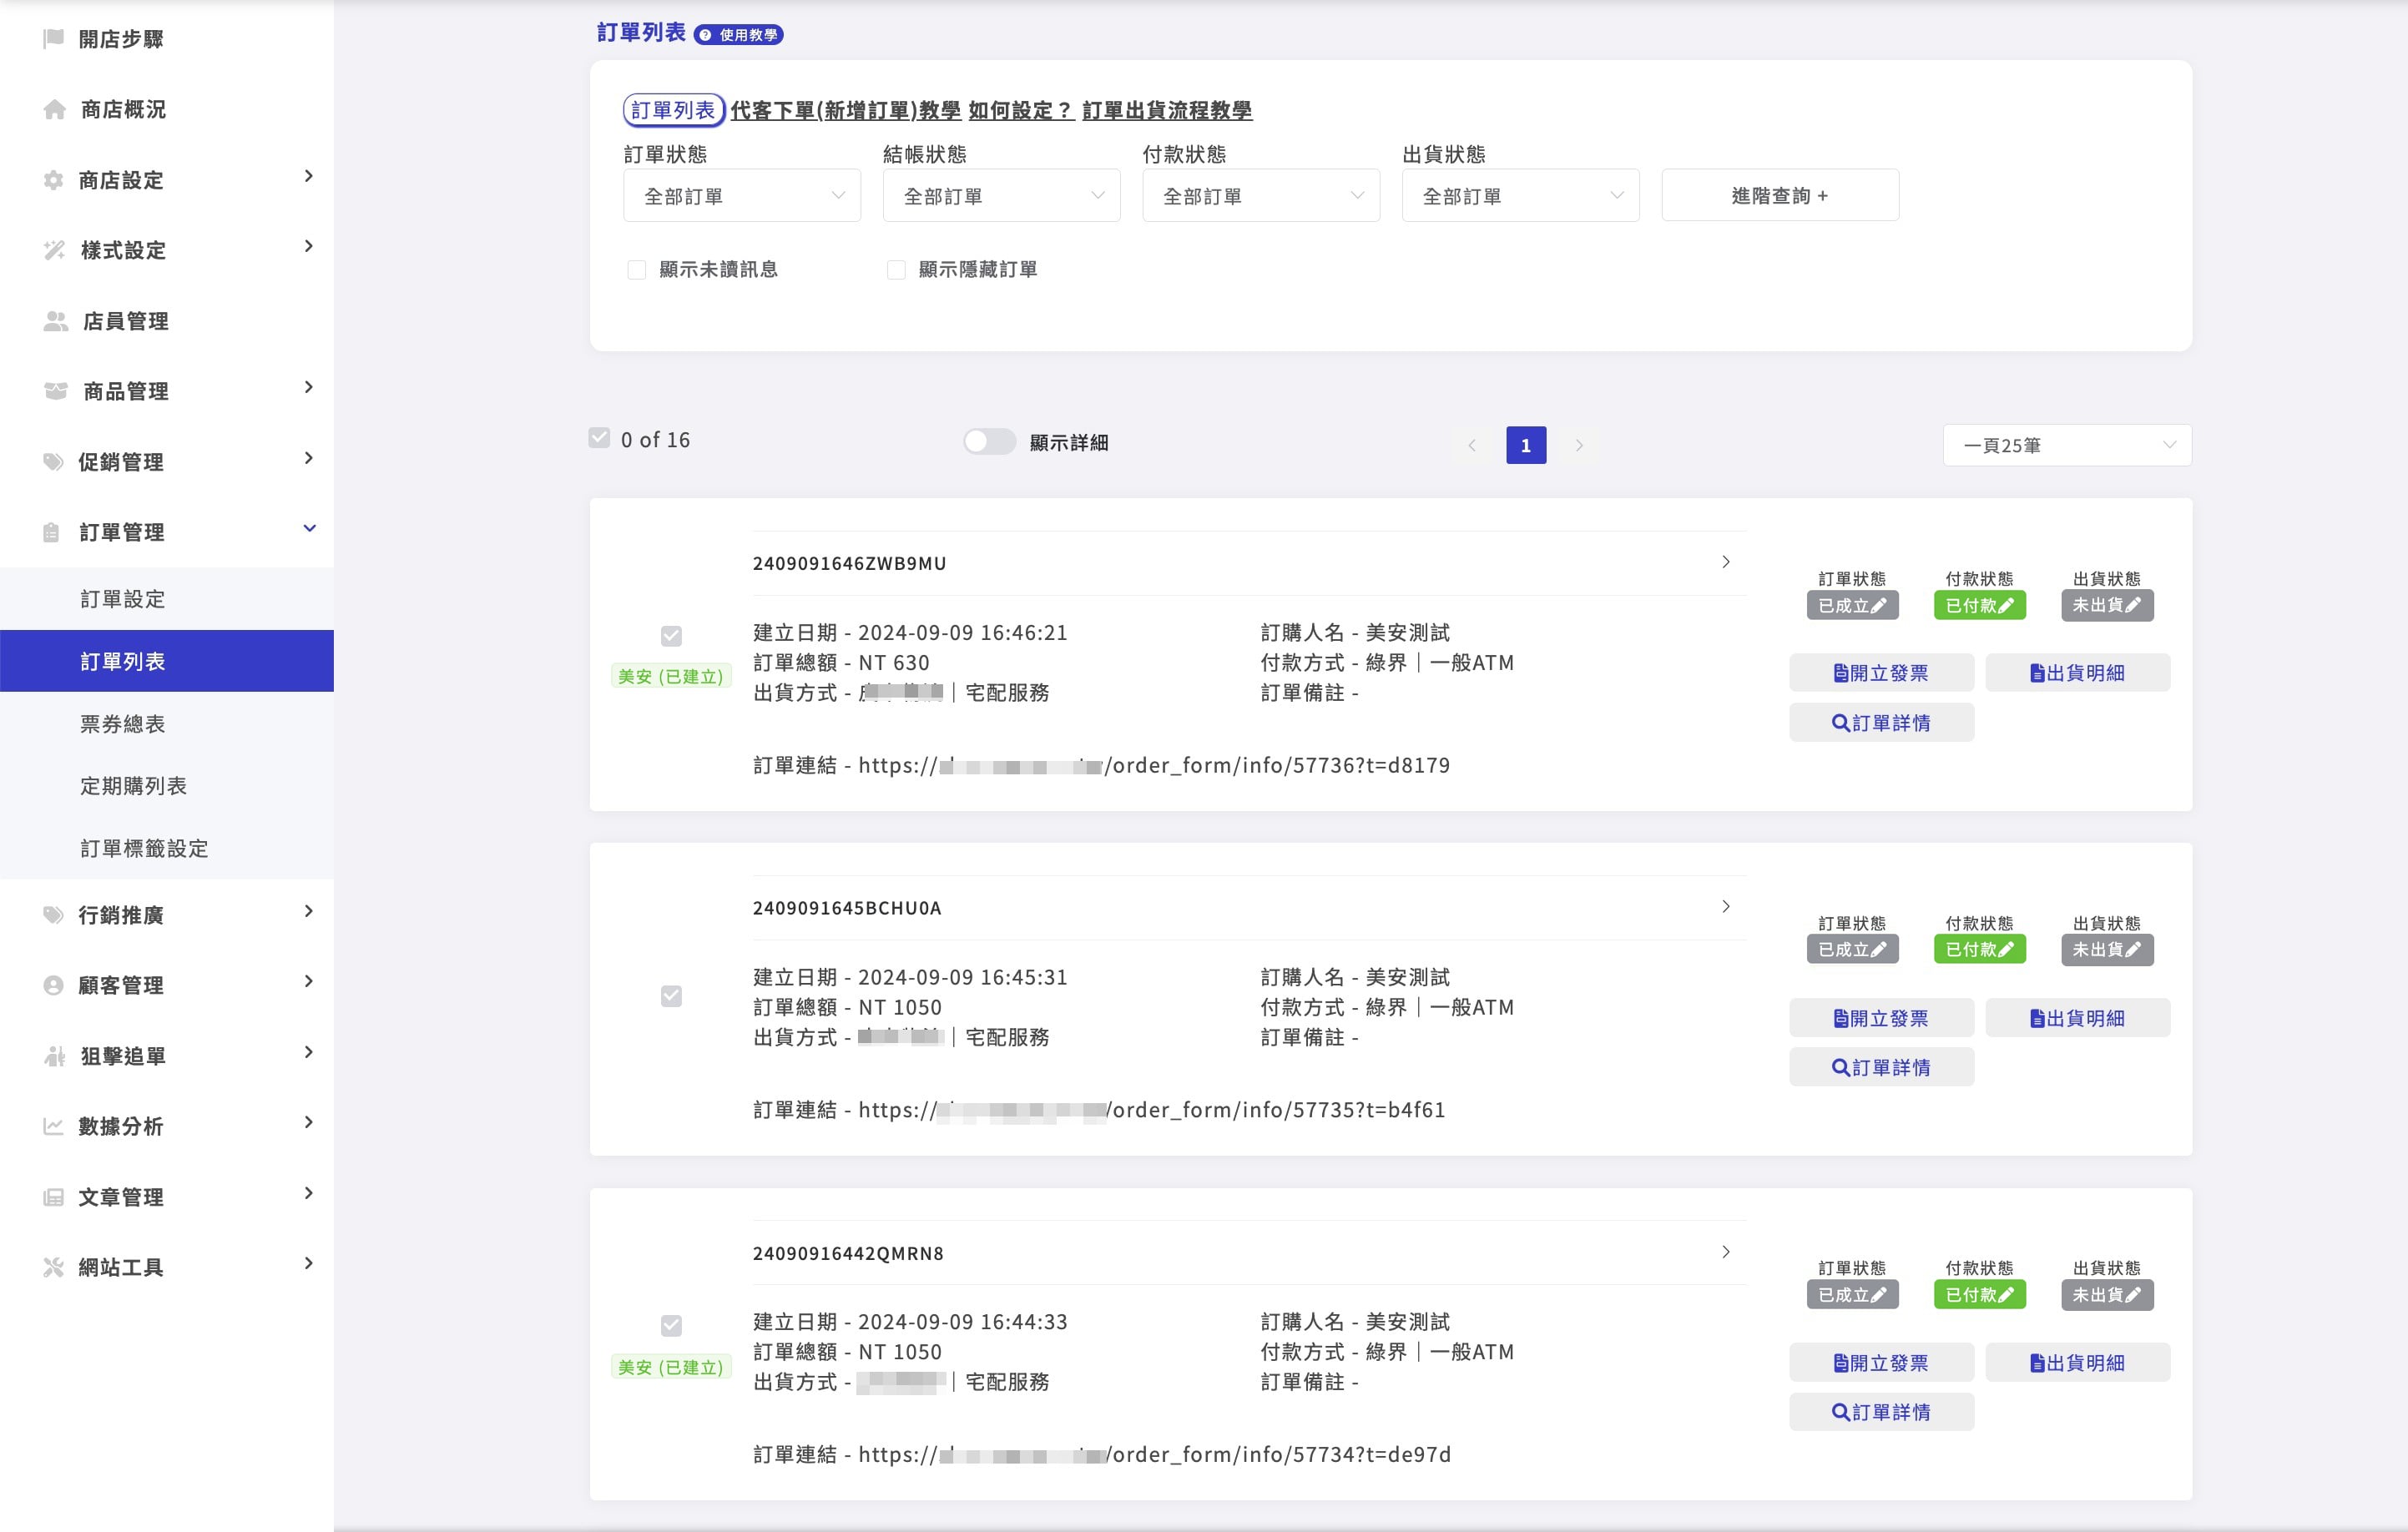This screenshot has width=2408, height=1532.
Task: Open the 代客下單(新增訂單)教學 link
Action: [x=845, y=111]
